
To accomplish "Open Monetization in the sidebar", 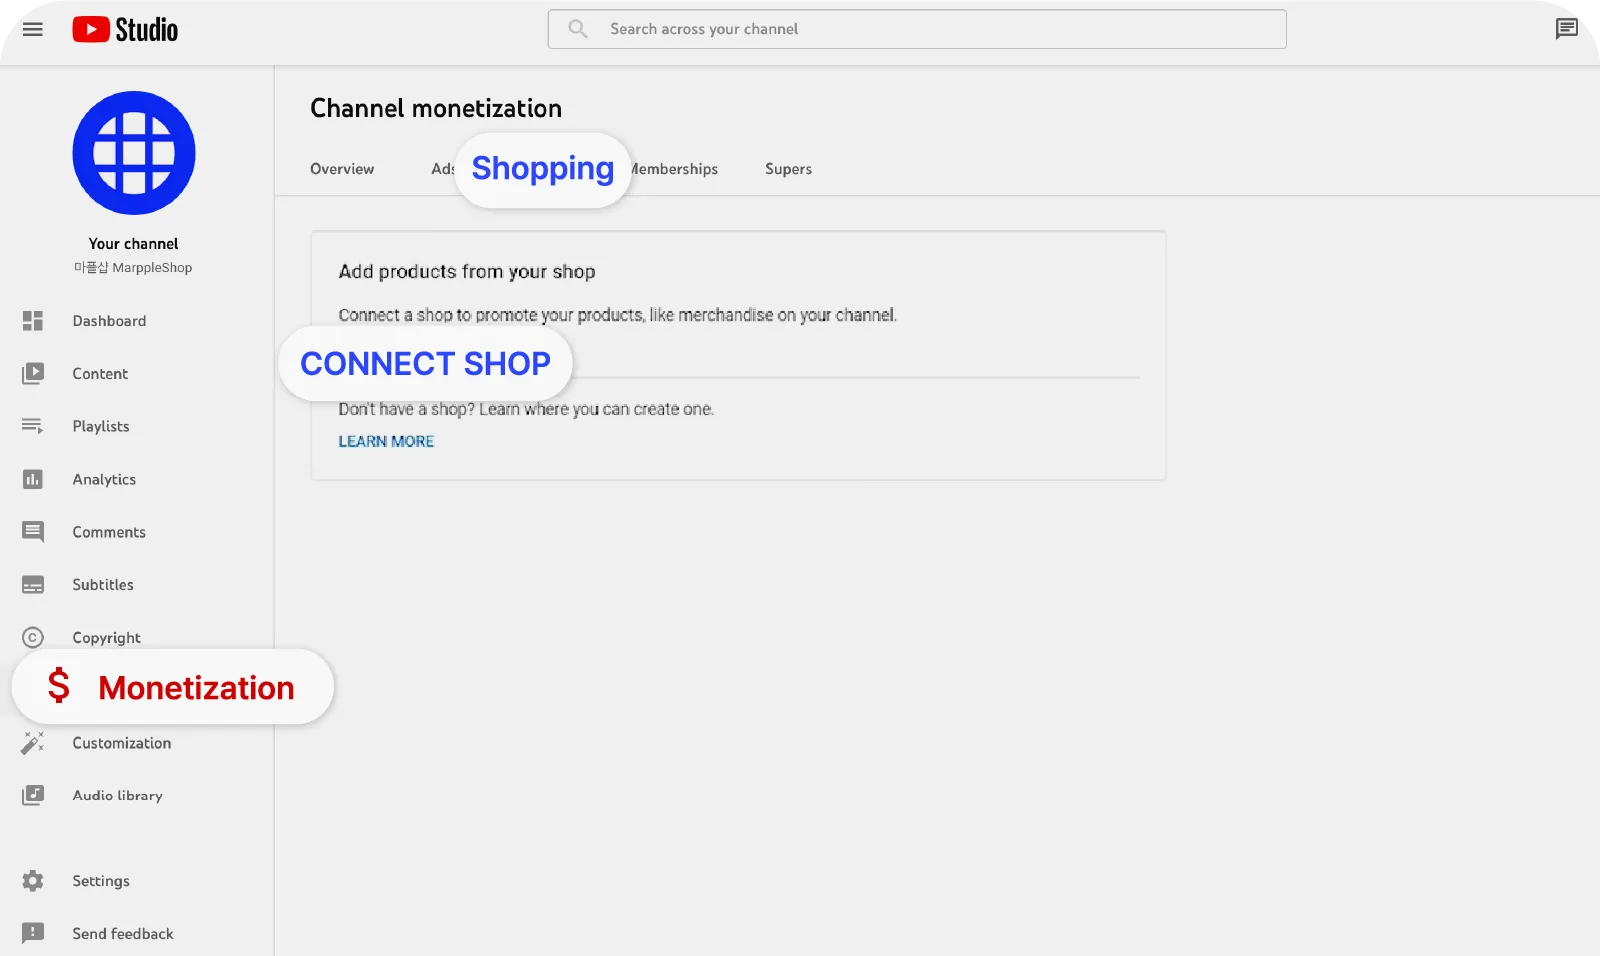I will pyautogui.click(x=173, y=687).
